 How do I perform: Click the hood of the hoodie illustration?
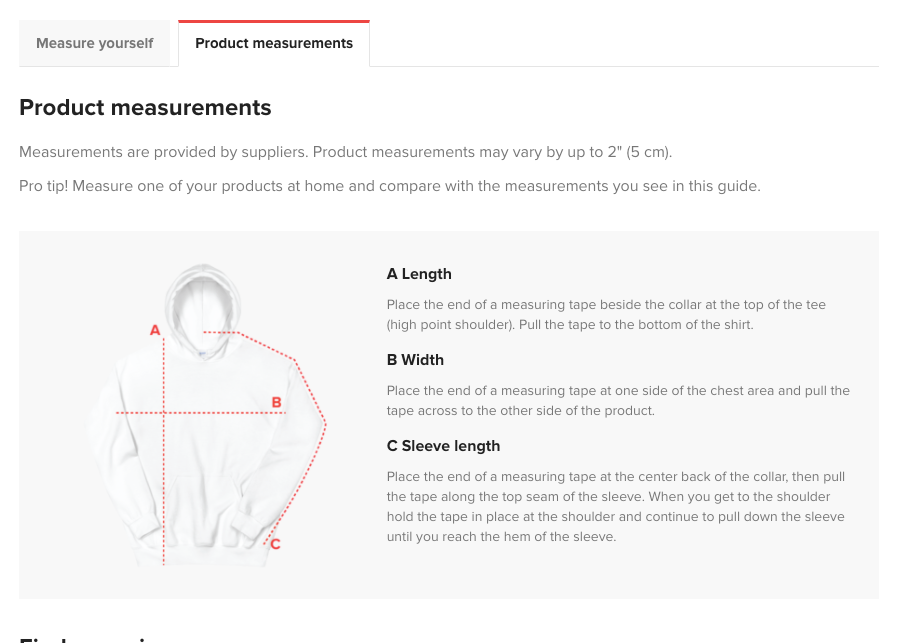click(200, 290)
